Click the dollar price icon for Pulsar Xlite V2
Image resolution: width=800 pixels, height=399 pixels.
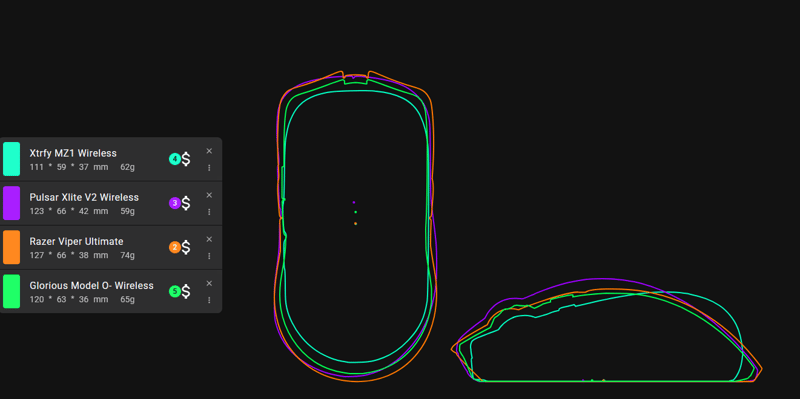(186, 203)
